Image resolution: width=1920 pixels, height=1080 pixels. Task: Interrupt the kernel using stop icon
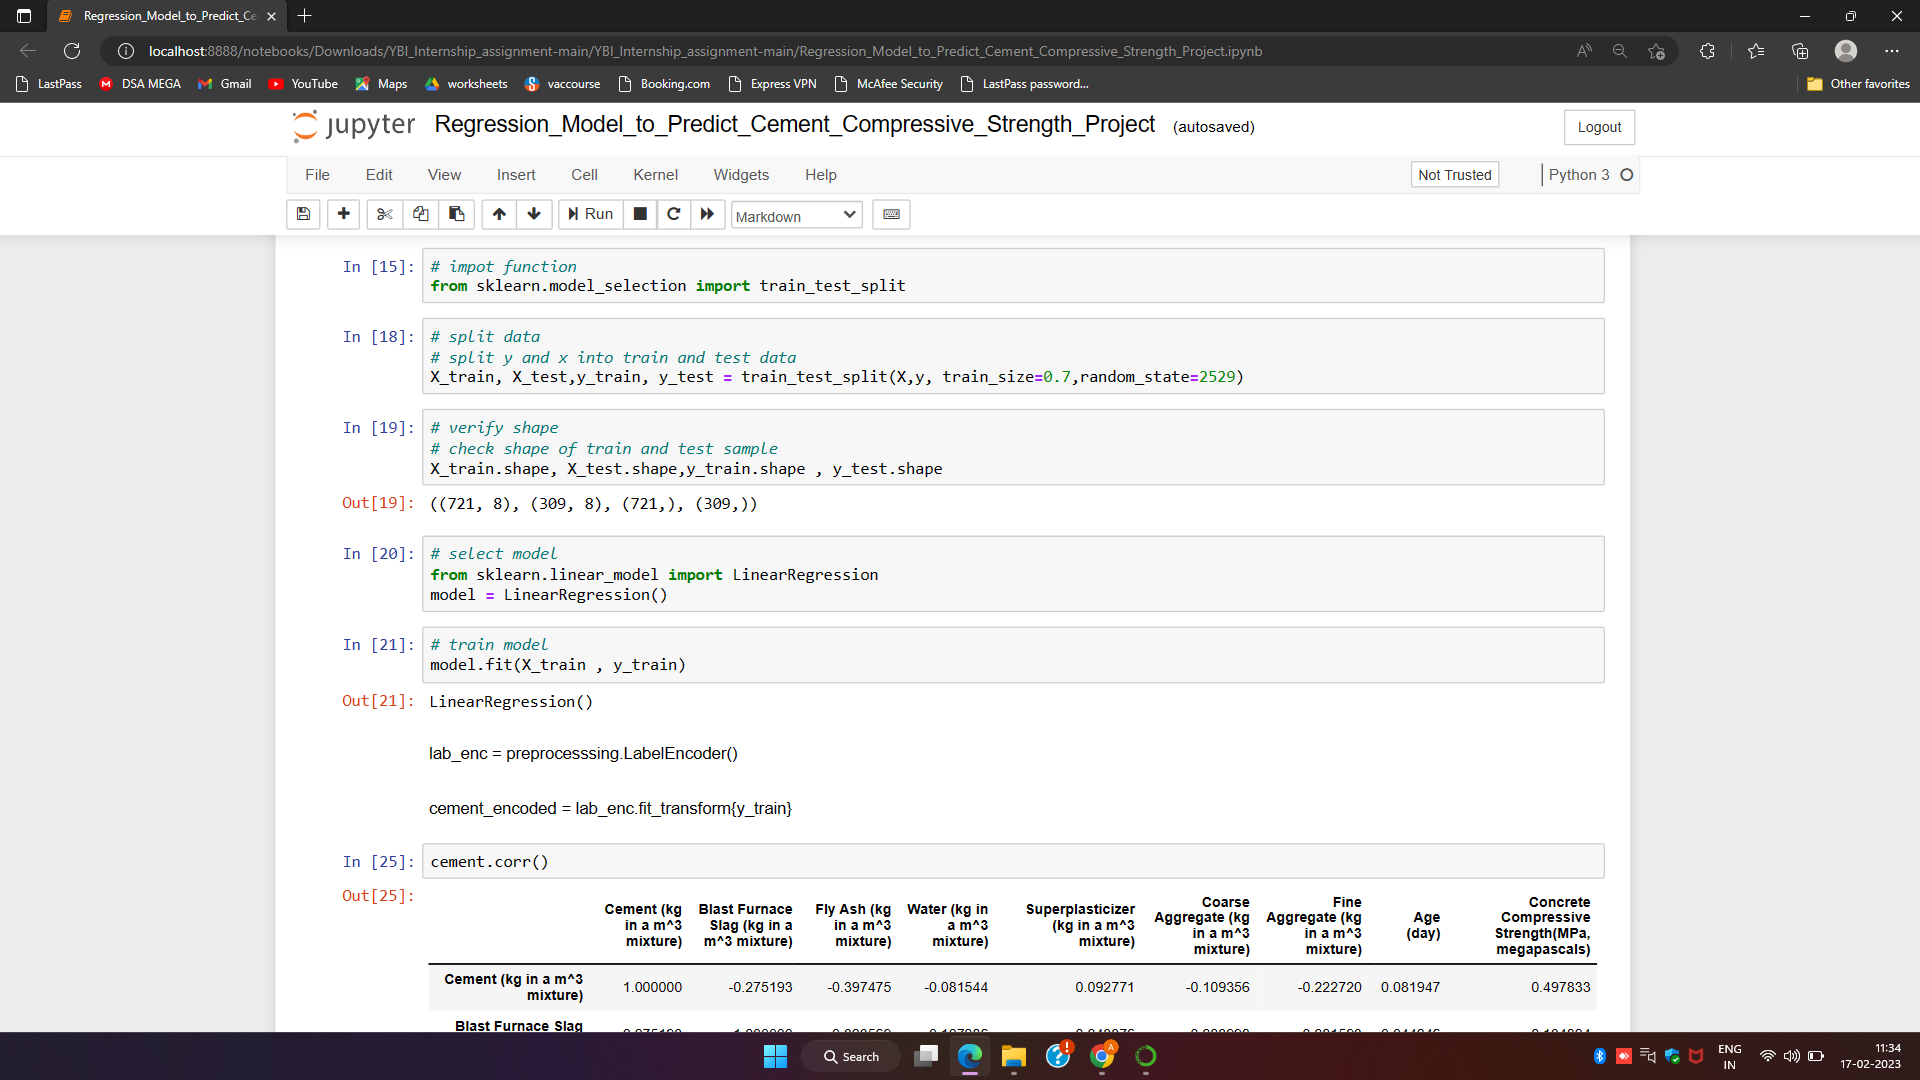pos(640,214)
